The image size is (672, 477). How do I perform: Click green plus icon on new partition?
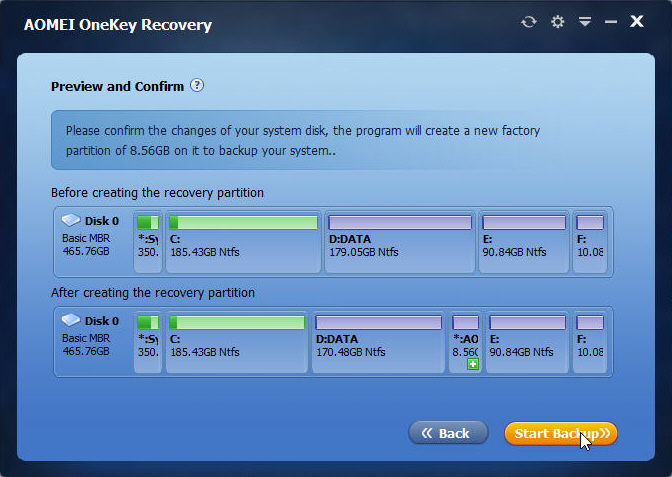(473, 364)
